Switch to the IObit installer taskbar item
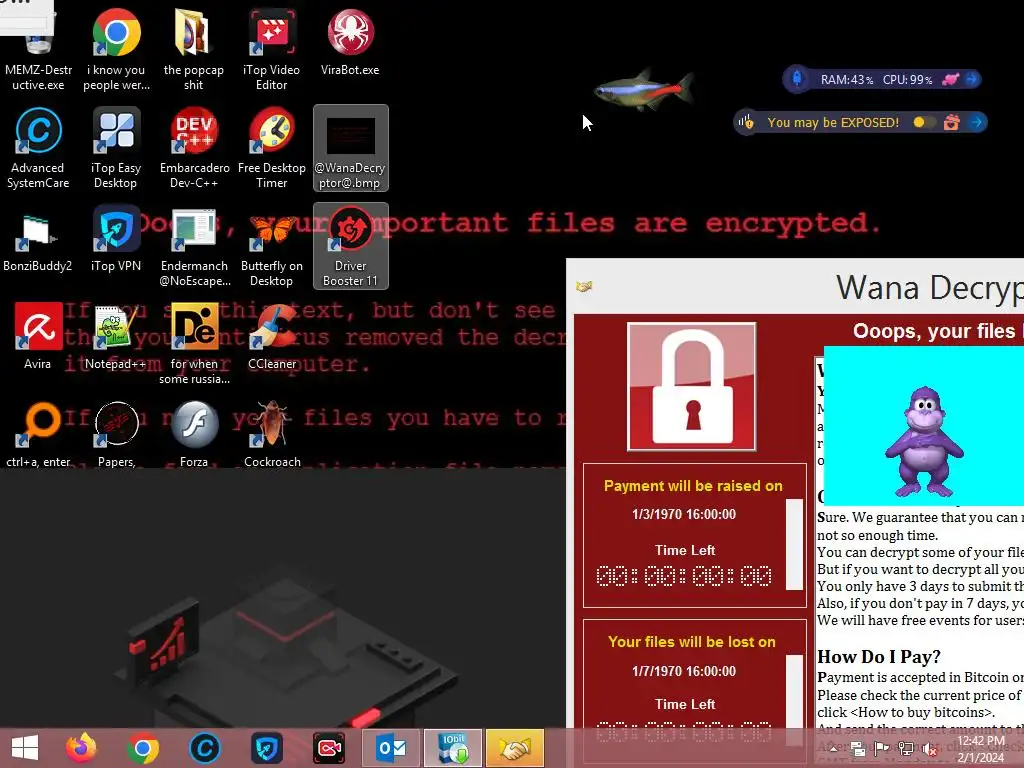This screenshot has width=1024, height=768. pyautogui.click(x=453, y=748)
